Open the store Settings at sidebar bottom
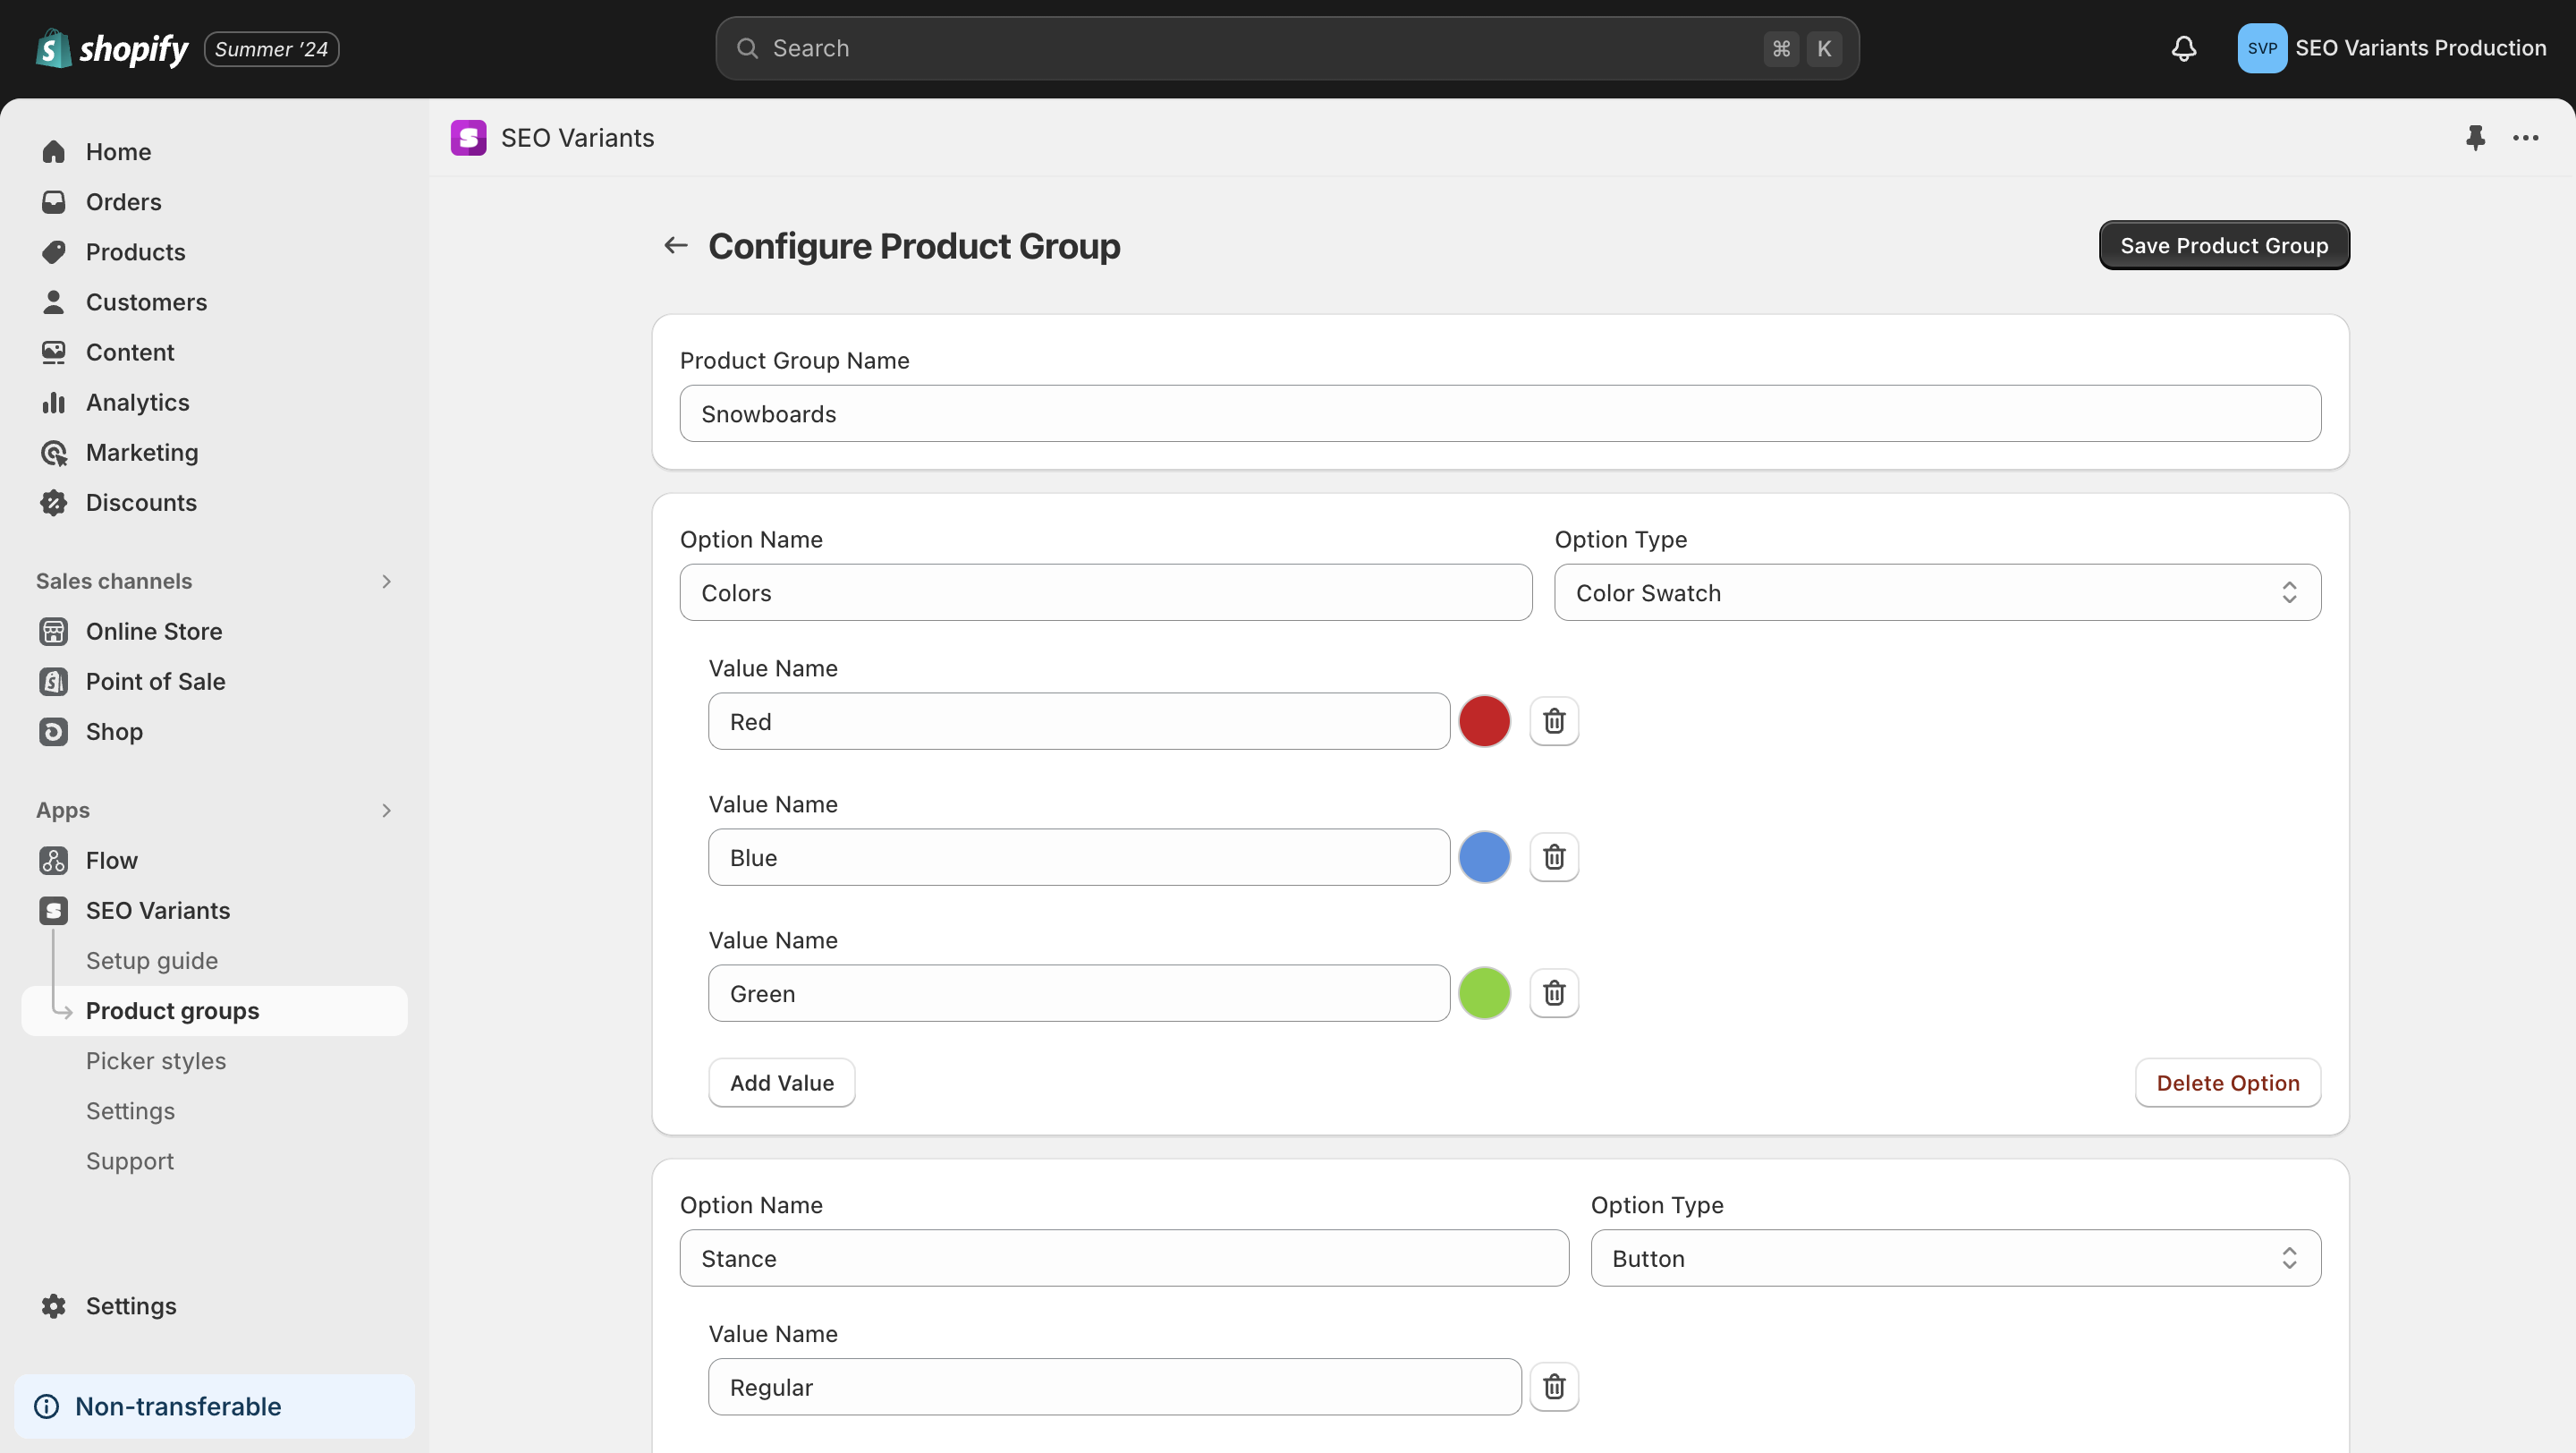2576x1453 pixels. coord(214,1306)
